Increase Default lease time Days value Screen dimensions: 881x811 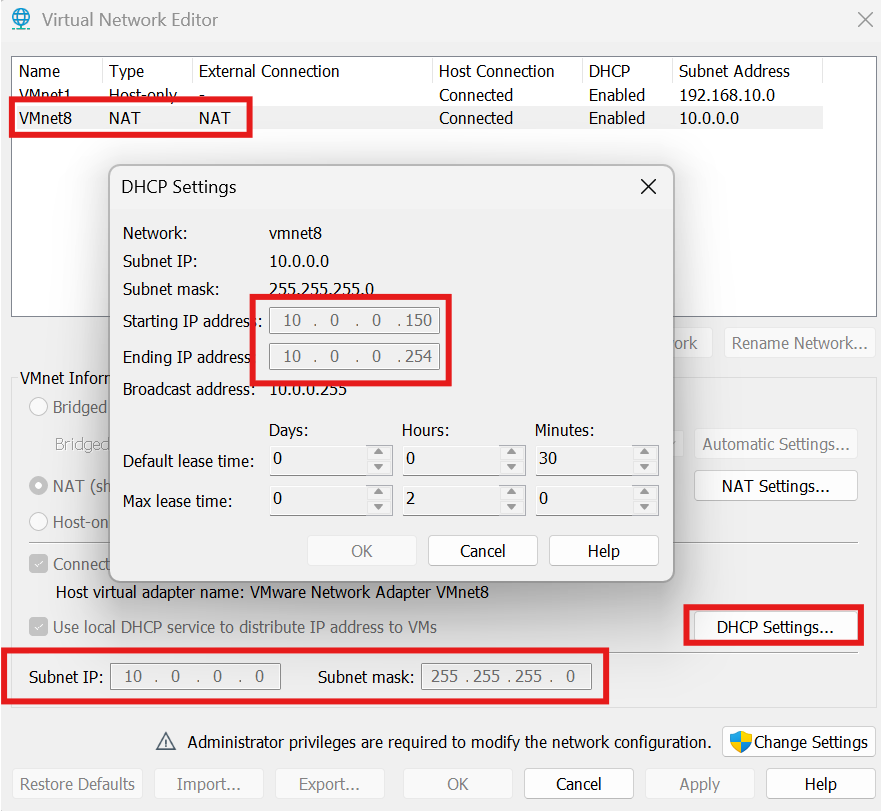tap(379, 452)
